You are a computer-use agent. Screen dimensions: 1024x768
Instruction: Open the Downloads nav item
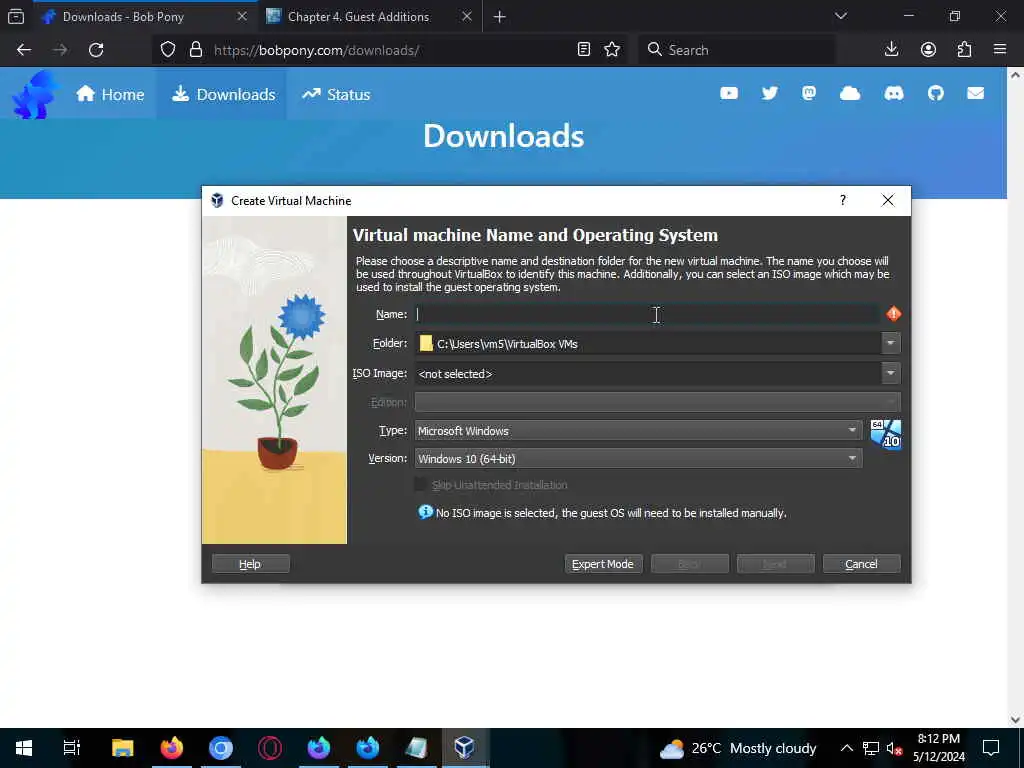pos(223,95)
